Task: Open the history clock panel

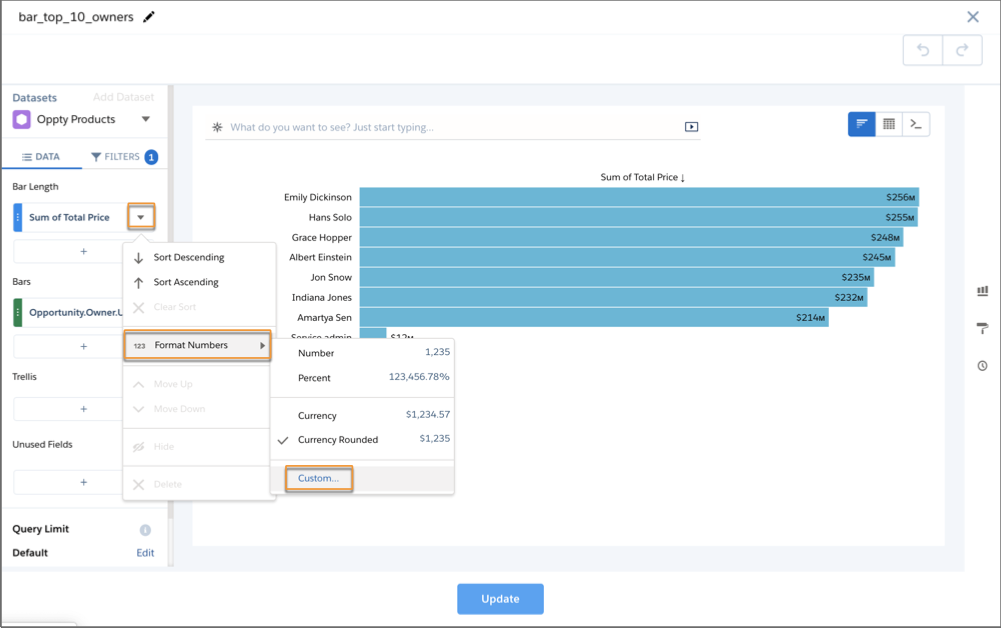Action: point(982,366)
